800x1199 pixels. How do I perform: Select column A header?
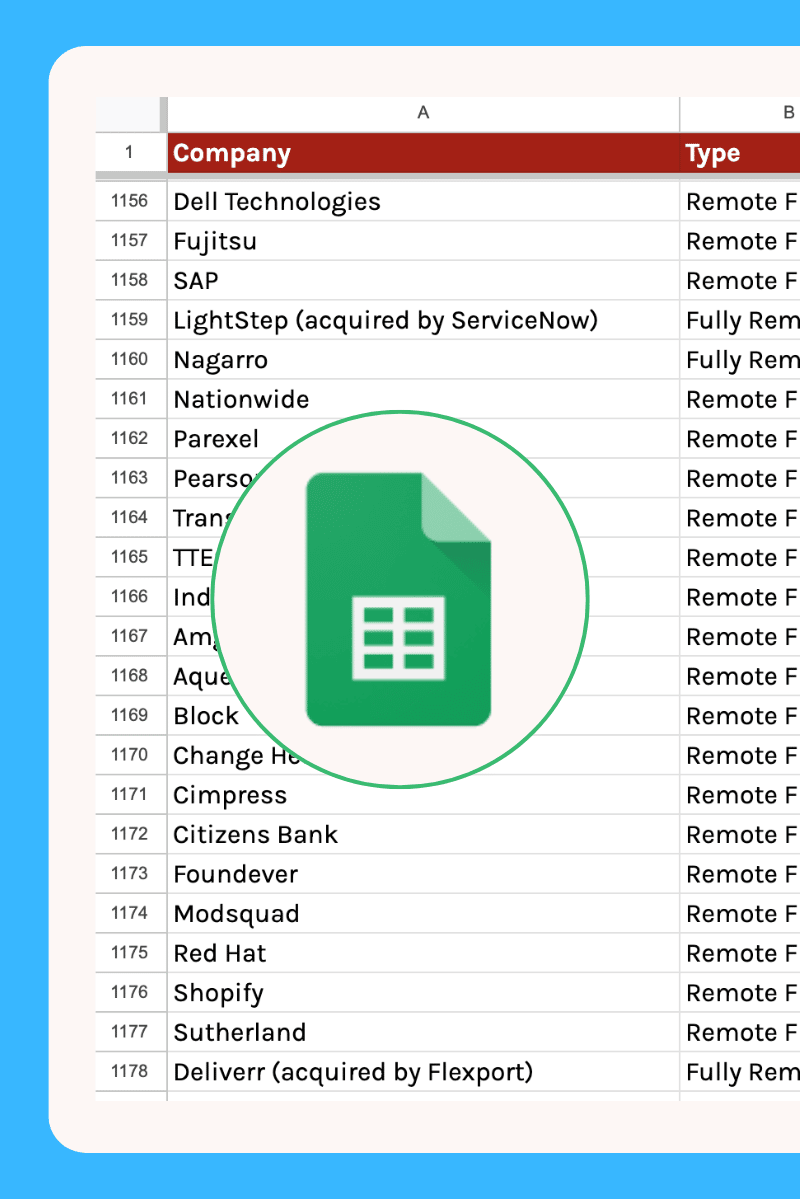[423, 113]
